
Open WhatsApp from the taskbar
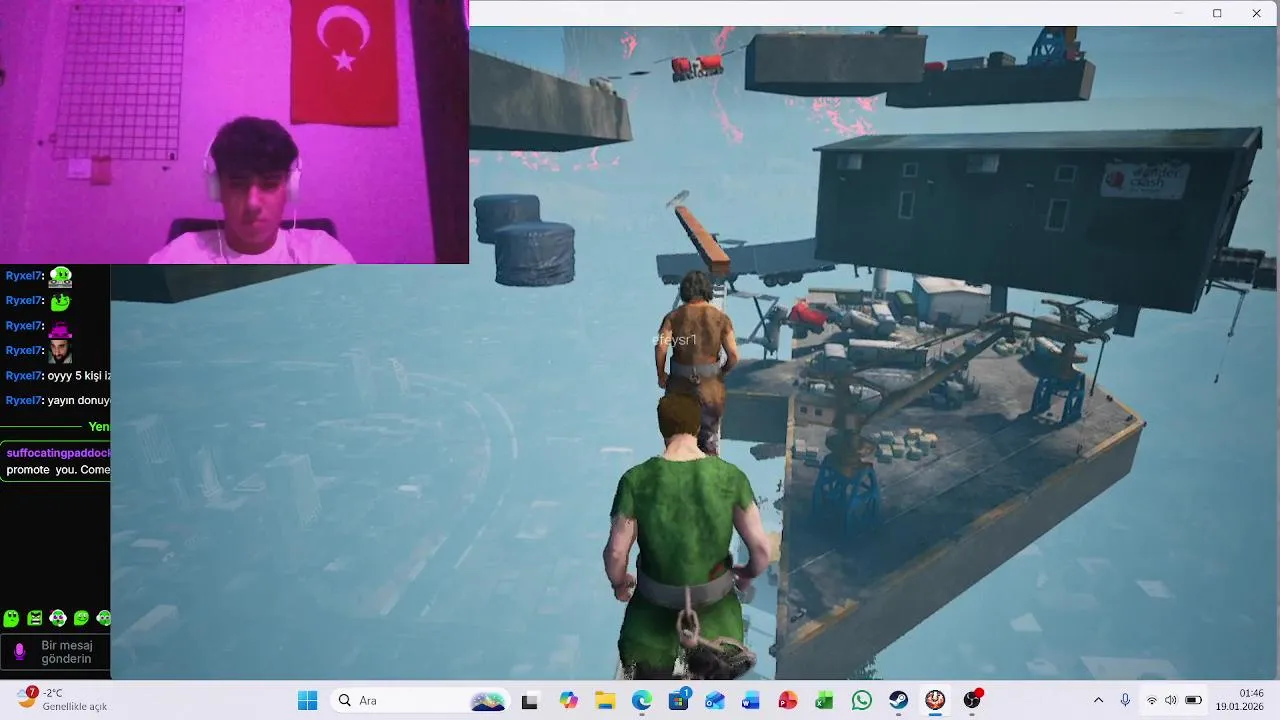[861, 700]
